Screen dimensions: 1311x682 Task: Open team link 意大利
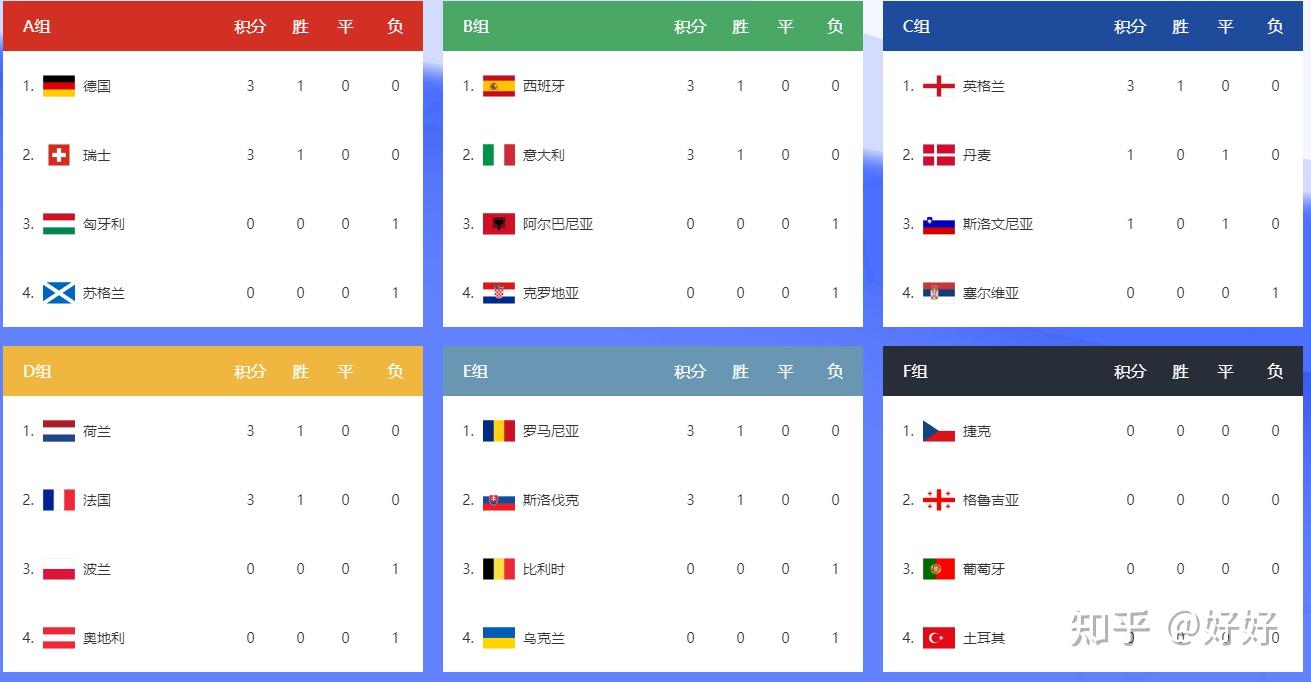coord(544,155)
